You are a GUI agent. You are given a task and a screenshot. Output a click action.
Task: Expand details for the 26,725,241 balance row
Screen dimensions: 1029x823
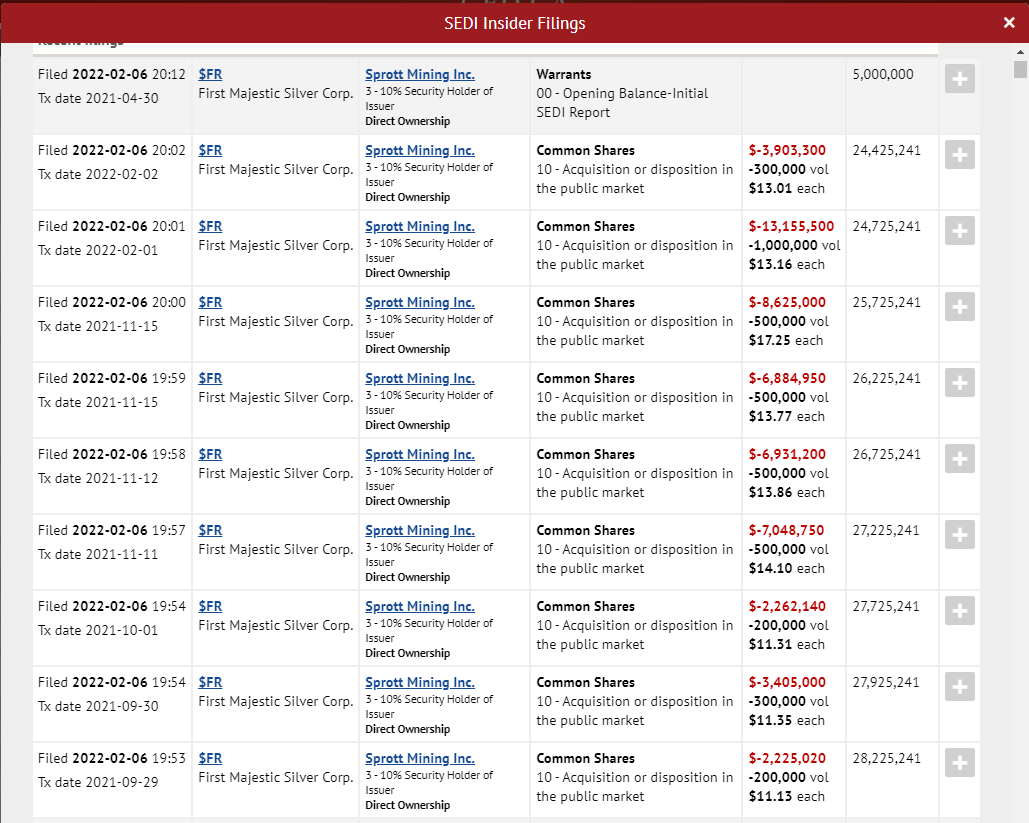pyautogui.click(x=959, y=459)
